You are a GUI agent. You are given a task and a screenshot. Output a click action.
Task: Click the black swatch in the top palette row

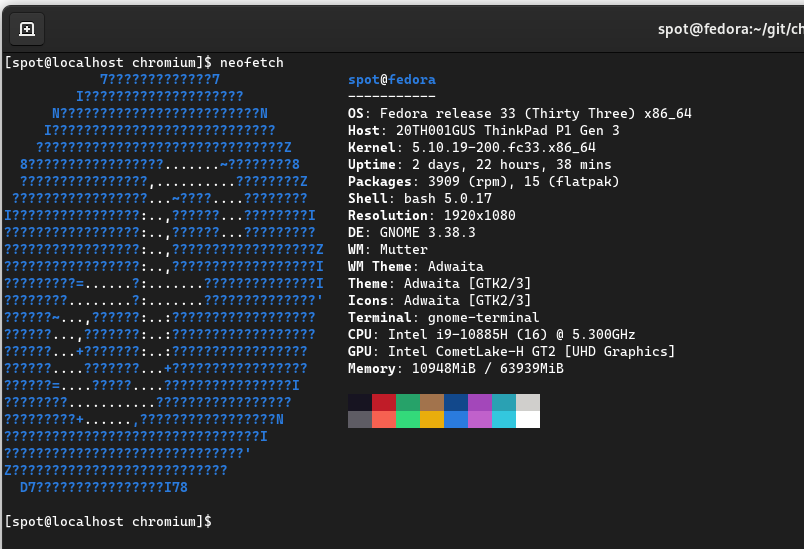(x=360, y=402)
